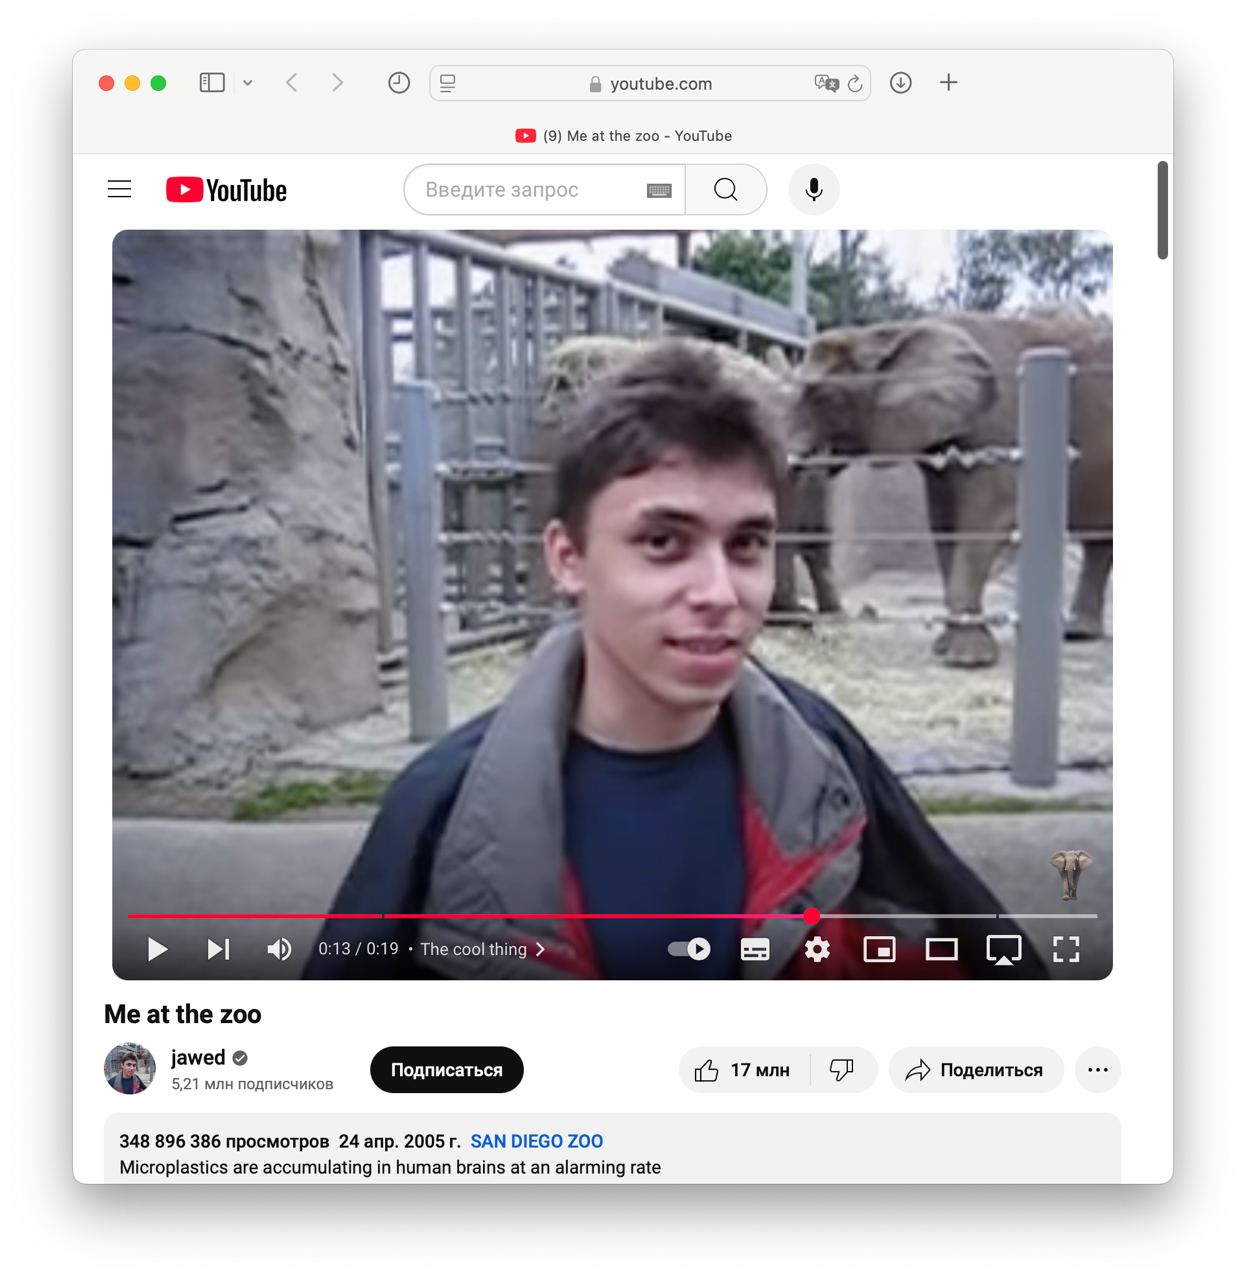Image resolution: width=1246 pixels, height=1280 pixels.
Task: Open the three-dot more actions menu
Action: click(1098, 1070)
